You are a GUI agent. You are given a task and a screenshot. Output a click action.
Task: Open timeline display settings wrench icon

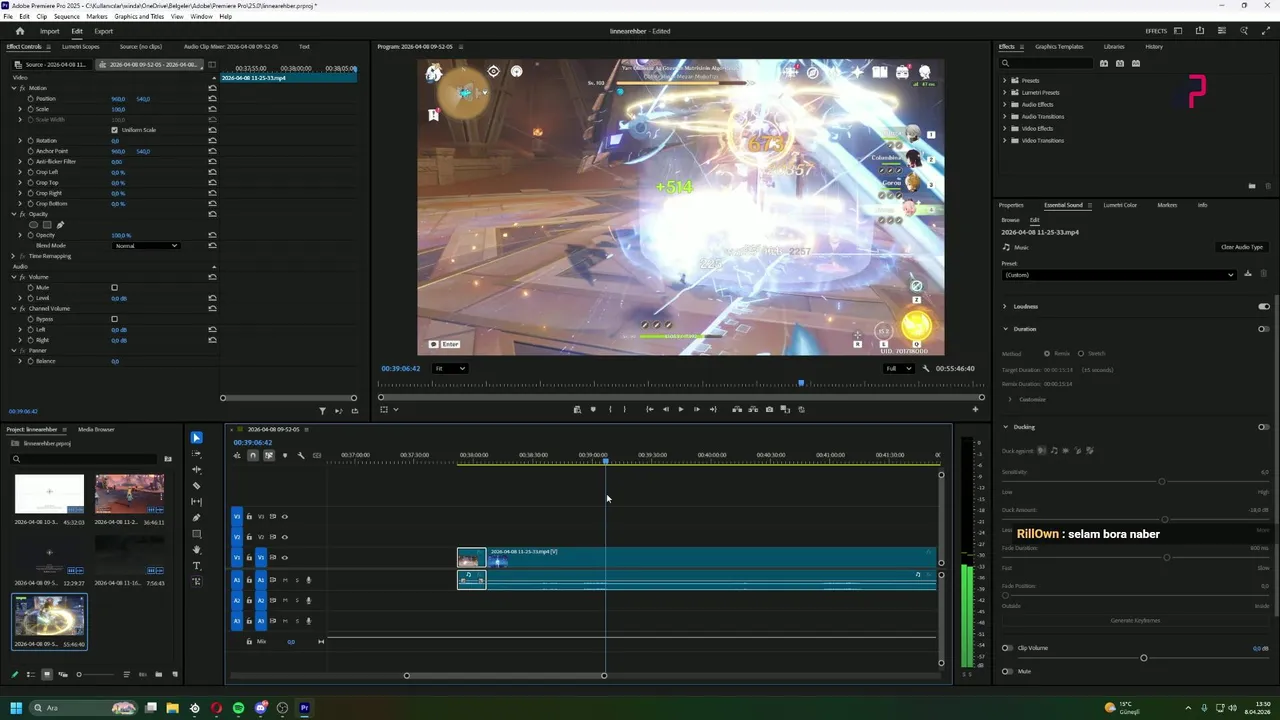301,455
